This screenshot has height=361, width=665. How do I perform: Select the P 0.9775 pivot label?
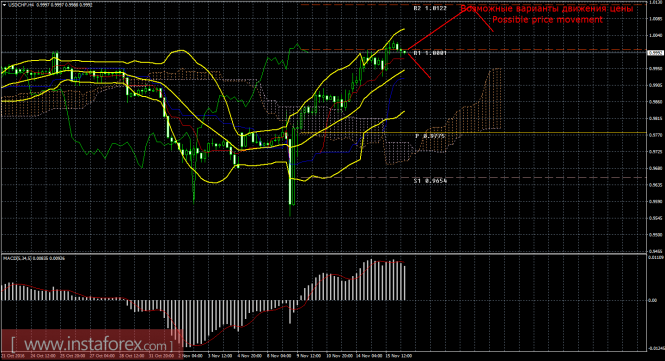pyautogui.click(x=430, y=136)
